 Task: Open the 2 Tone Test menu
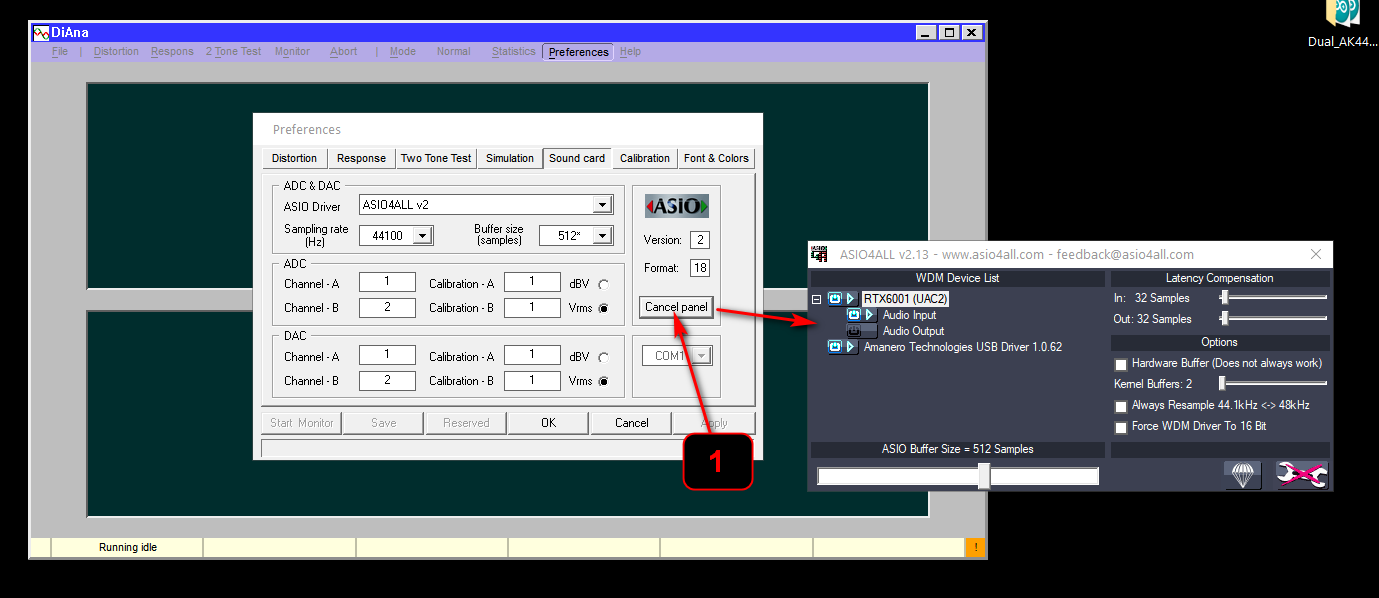233,52
